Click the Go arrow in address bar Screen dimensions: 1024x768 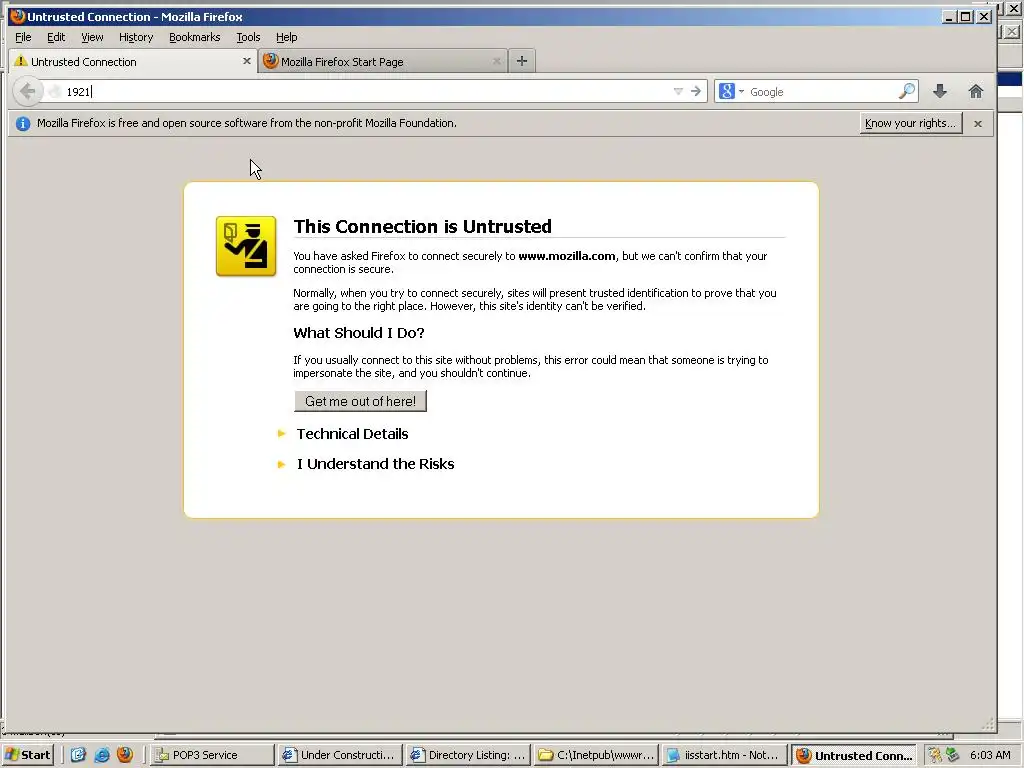696,91
